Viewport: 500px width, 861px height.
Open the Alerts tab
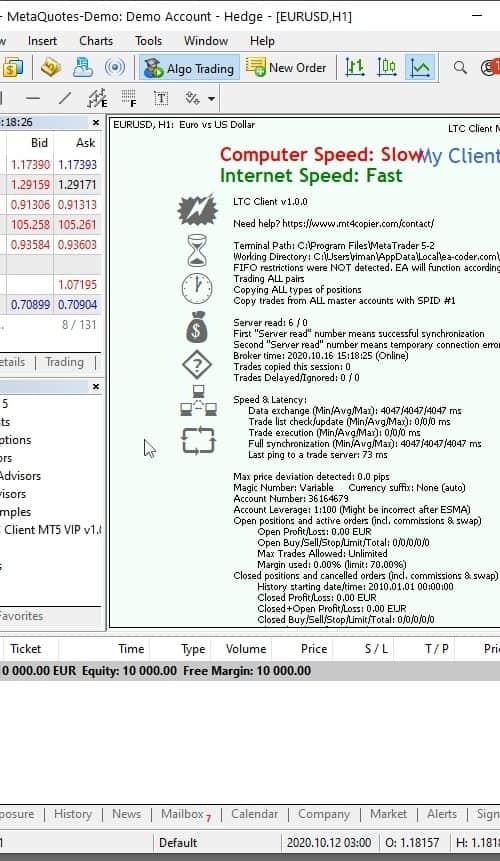point(442,814)
